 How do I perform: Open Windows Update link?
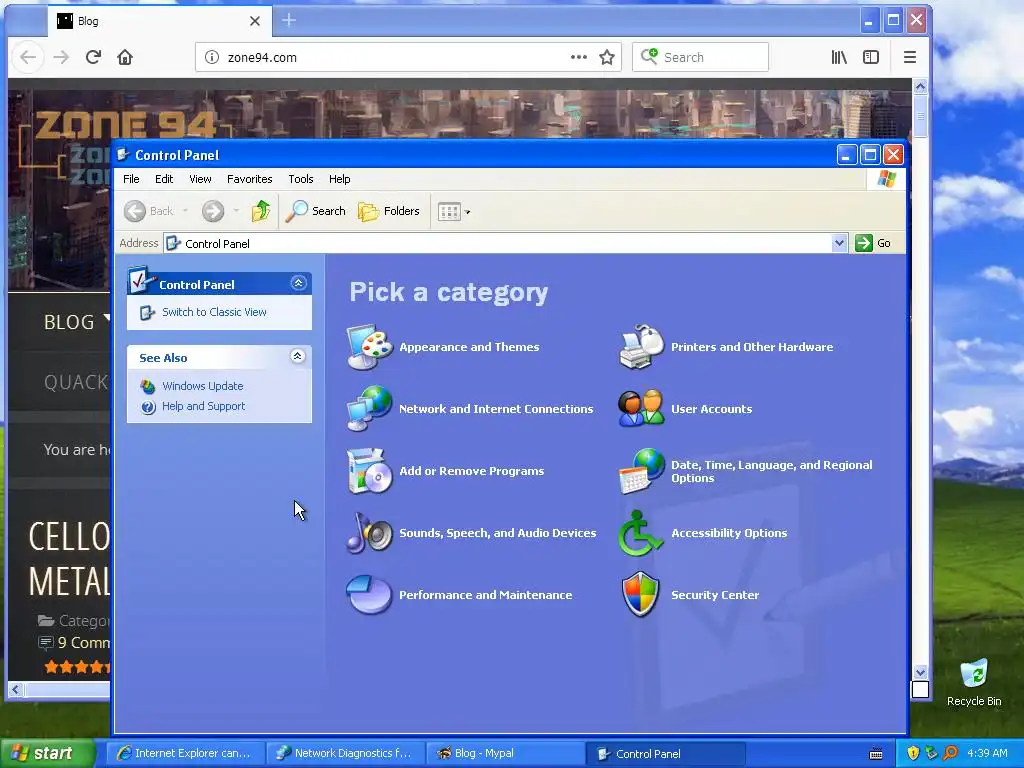click(202, 386)
